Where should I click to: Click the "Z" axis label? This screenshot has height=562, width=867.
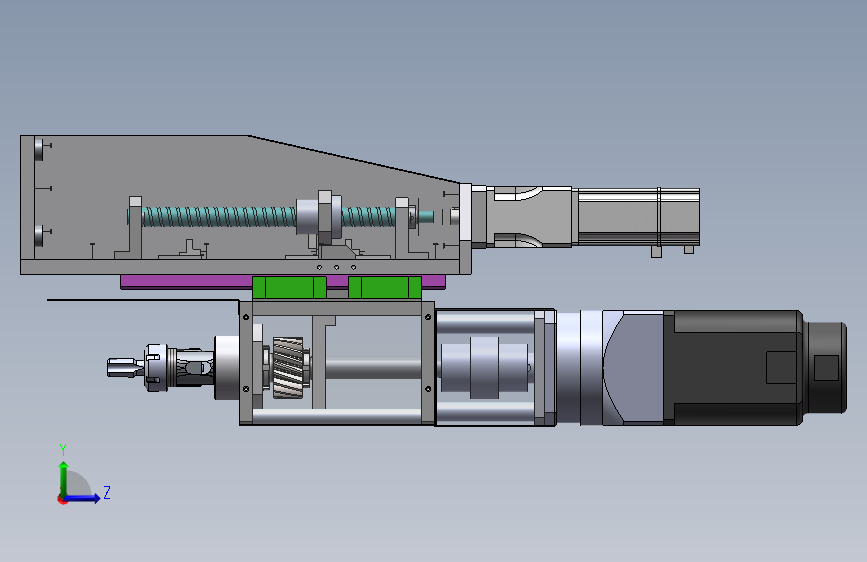click(x=107, y=492)
